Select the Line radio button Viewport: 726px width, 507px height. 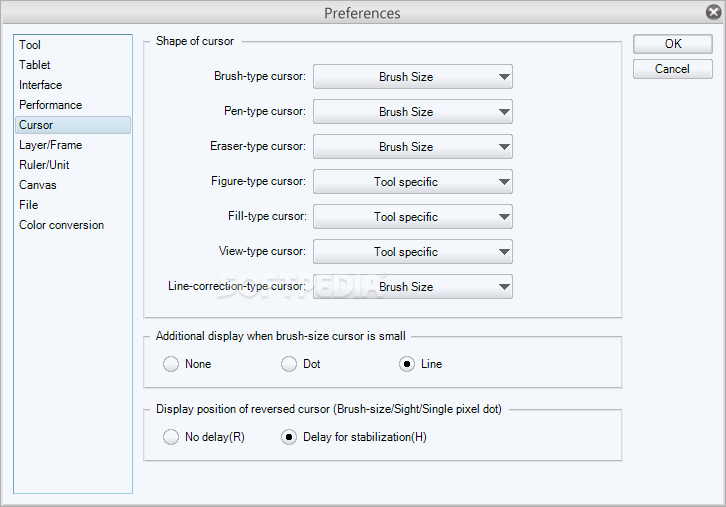[407, 364]
